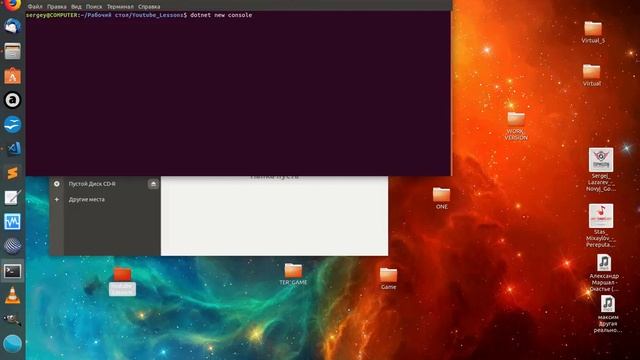Click the striped globe dock icon
The width and height of the screenshot is (640, 360).
coord(12,246)
